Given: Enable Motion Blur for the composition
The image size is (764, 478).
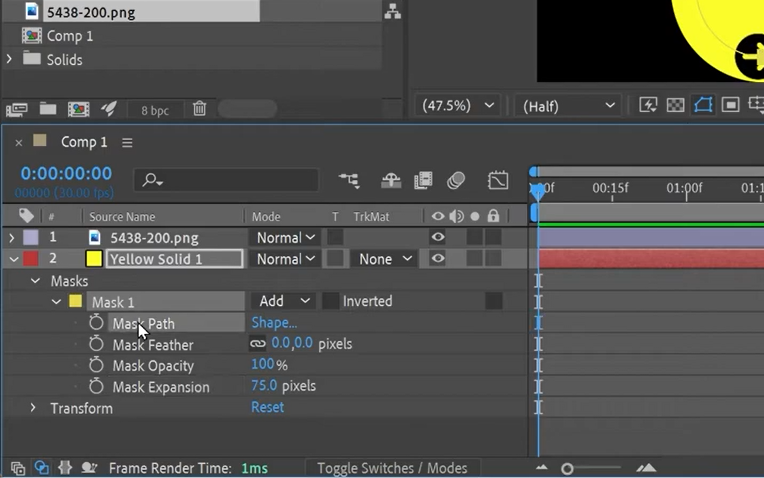Looking at the screenshot, I should point(456,180).
